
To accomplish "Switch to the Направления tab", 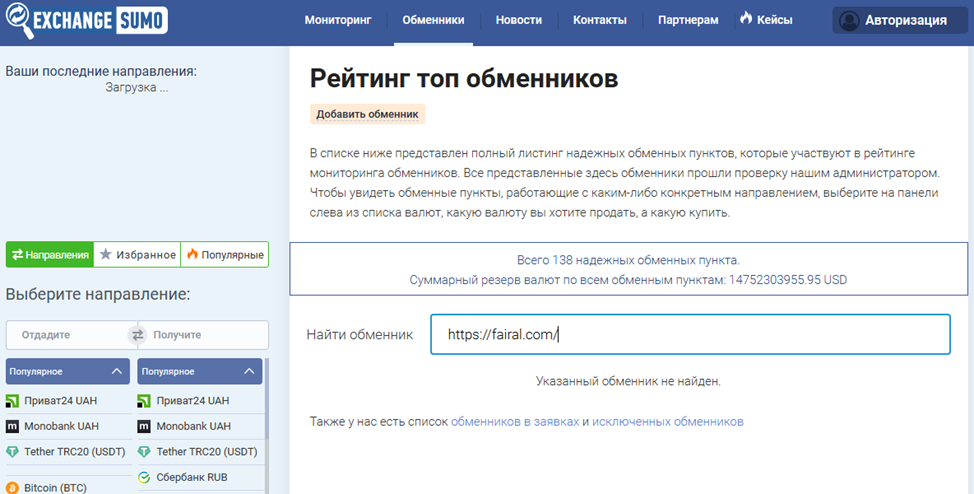I will point(50,255).
